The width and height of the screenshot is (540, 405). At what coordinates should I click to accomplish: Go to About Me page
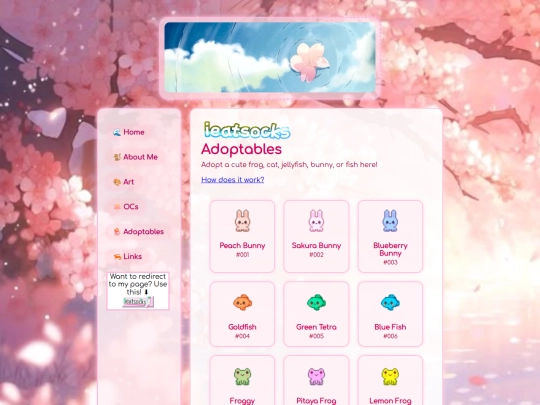[140, 157]
